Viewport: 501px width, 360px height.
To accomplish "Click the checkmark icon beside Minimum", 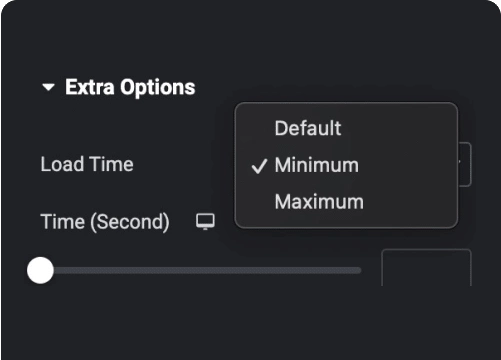I will click(x=259, y=166).
